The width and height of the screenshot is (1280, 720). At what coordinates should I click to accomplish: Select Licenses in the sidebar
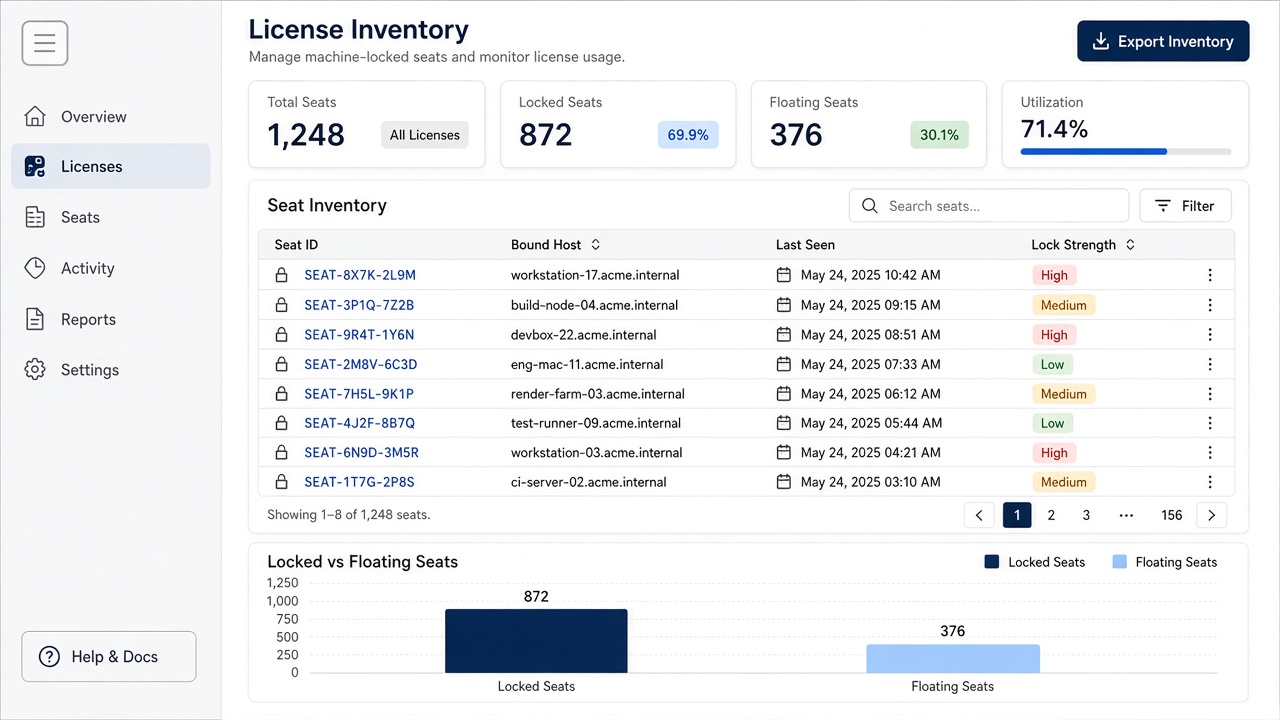(x=111, y=167)
